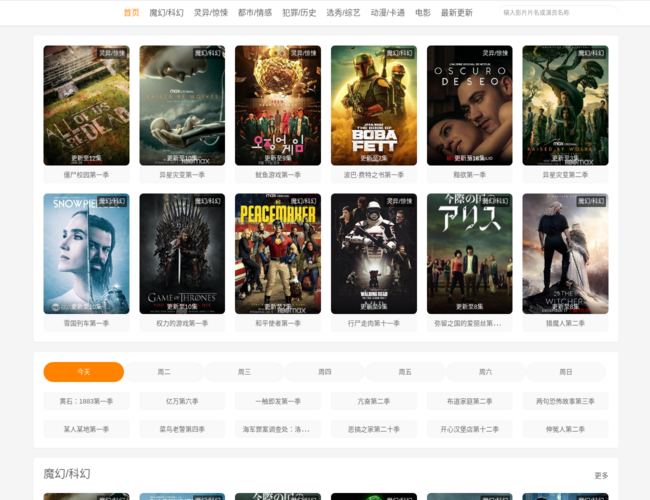650x500 pixels.
Task: Open 菜鸟老警第四季 in schedule
Action: point(182,429)
